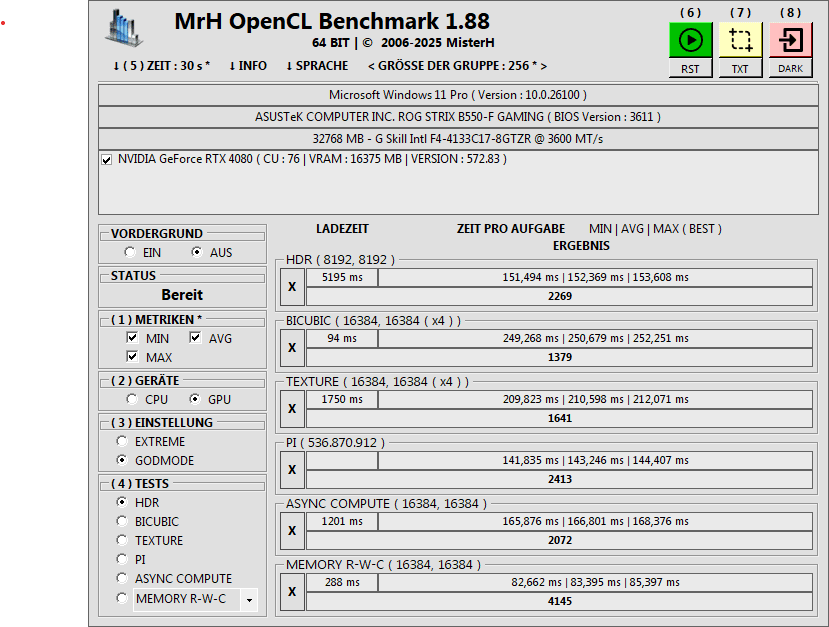Select TEXTURE test radio button
The image size is (829, 627).
coord(122,540)
